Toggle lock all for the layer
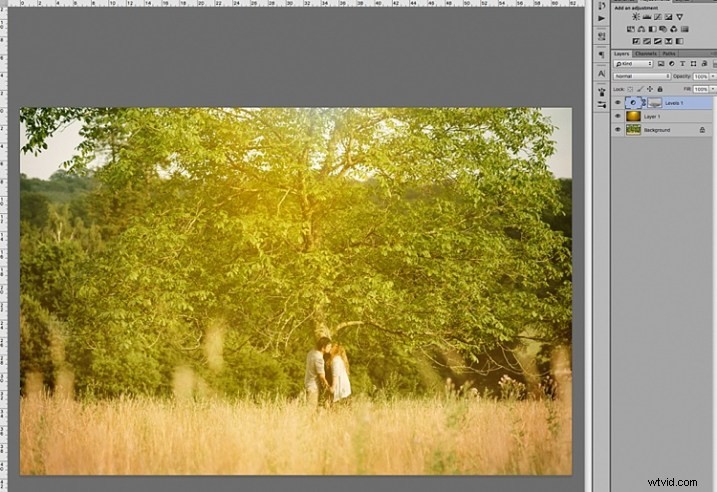717x492 pixels. [660, 89]
